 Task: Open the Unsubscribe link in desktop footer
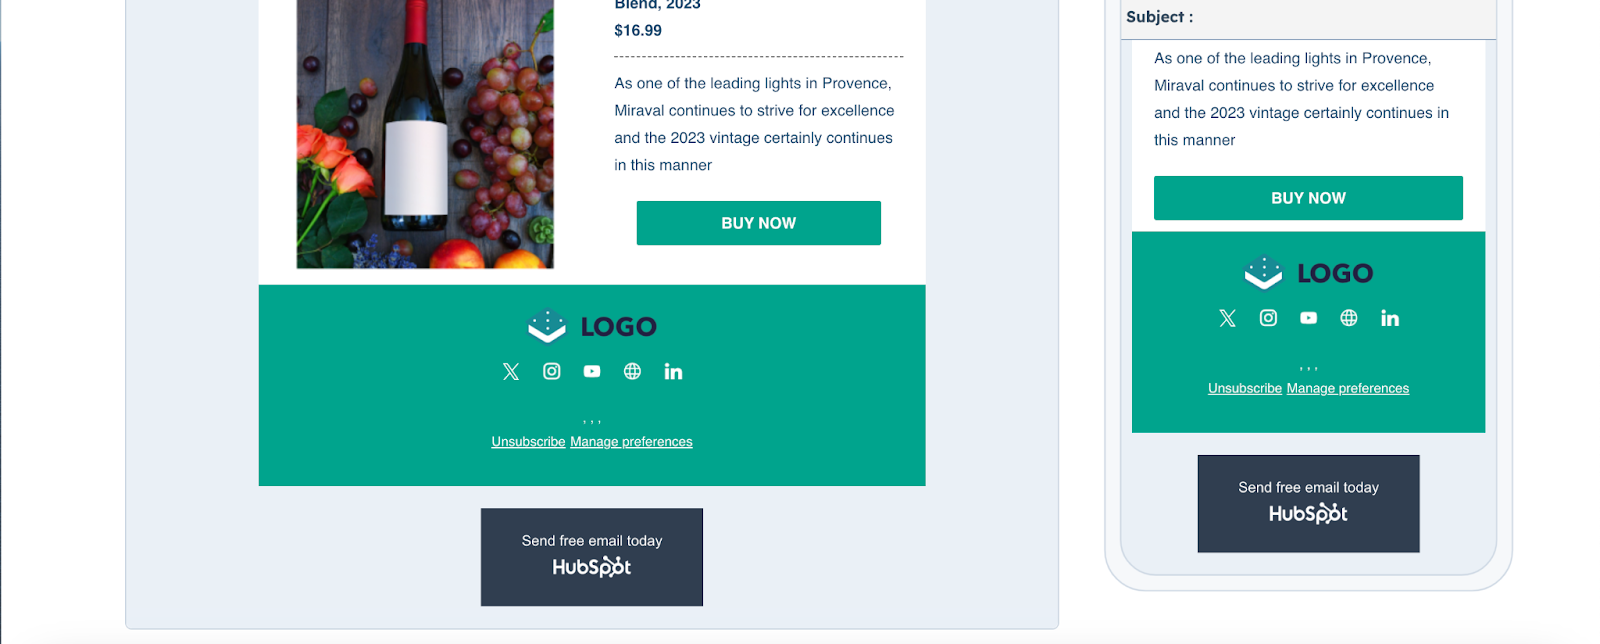coord(528,441)
